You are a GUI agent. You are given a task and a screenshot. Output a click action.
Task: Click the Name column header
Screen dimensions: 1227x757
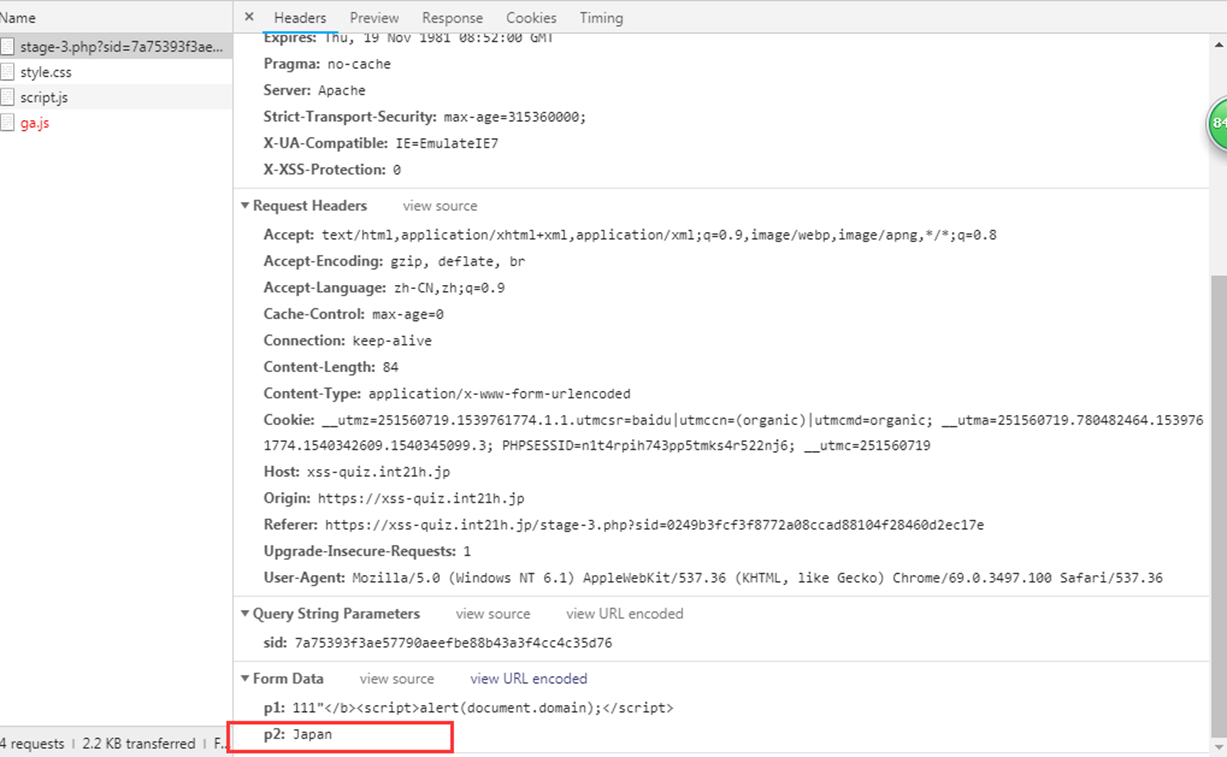point(18,17)
